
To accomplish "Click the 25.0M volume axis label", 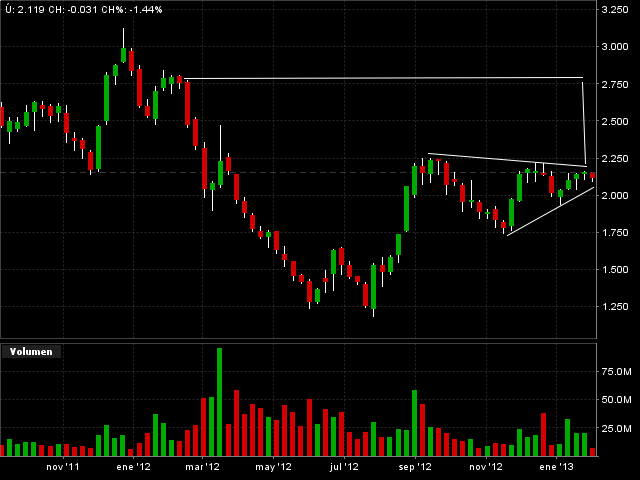I will [616, 428].
